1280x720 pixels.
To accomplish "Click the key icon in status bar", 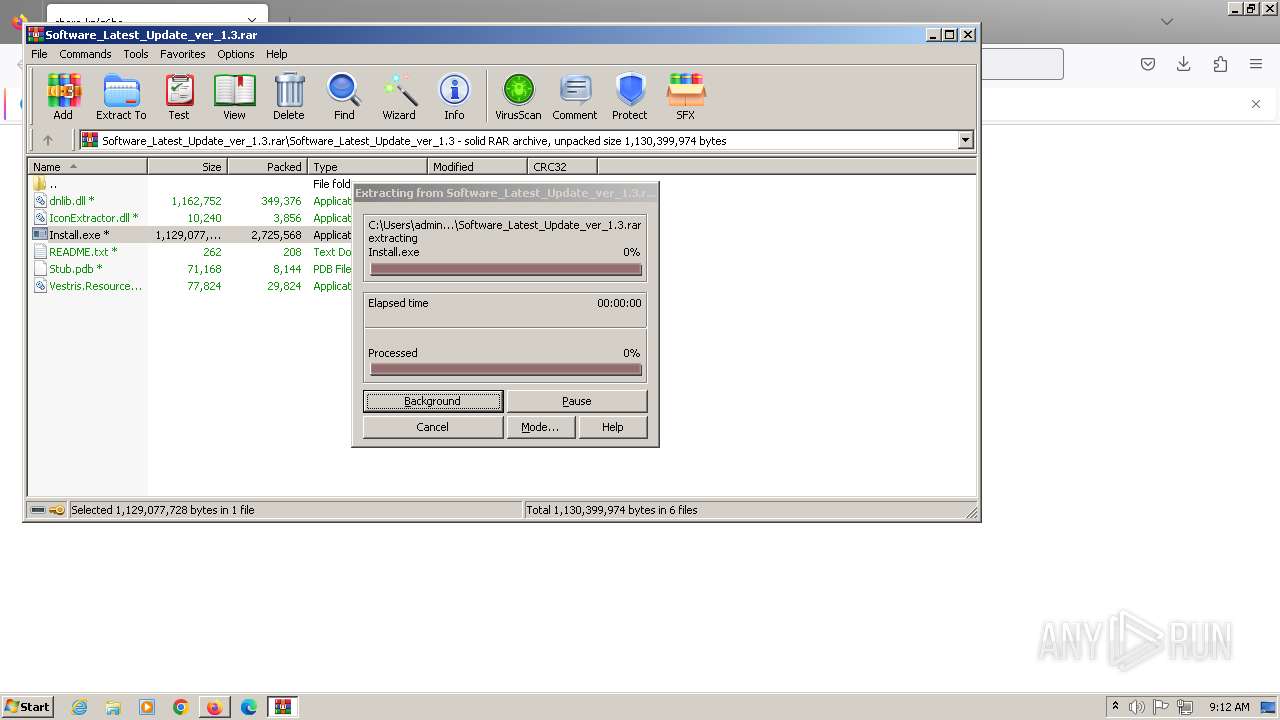I will tap(57, 510).
